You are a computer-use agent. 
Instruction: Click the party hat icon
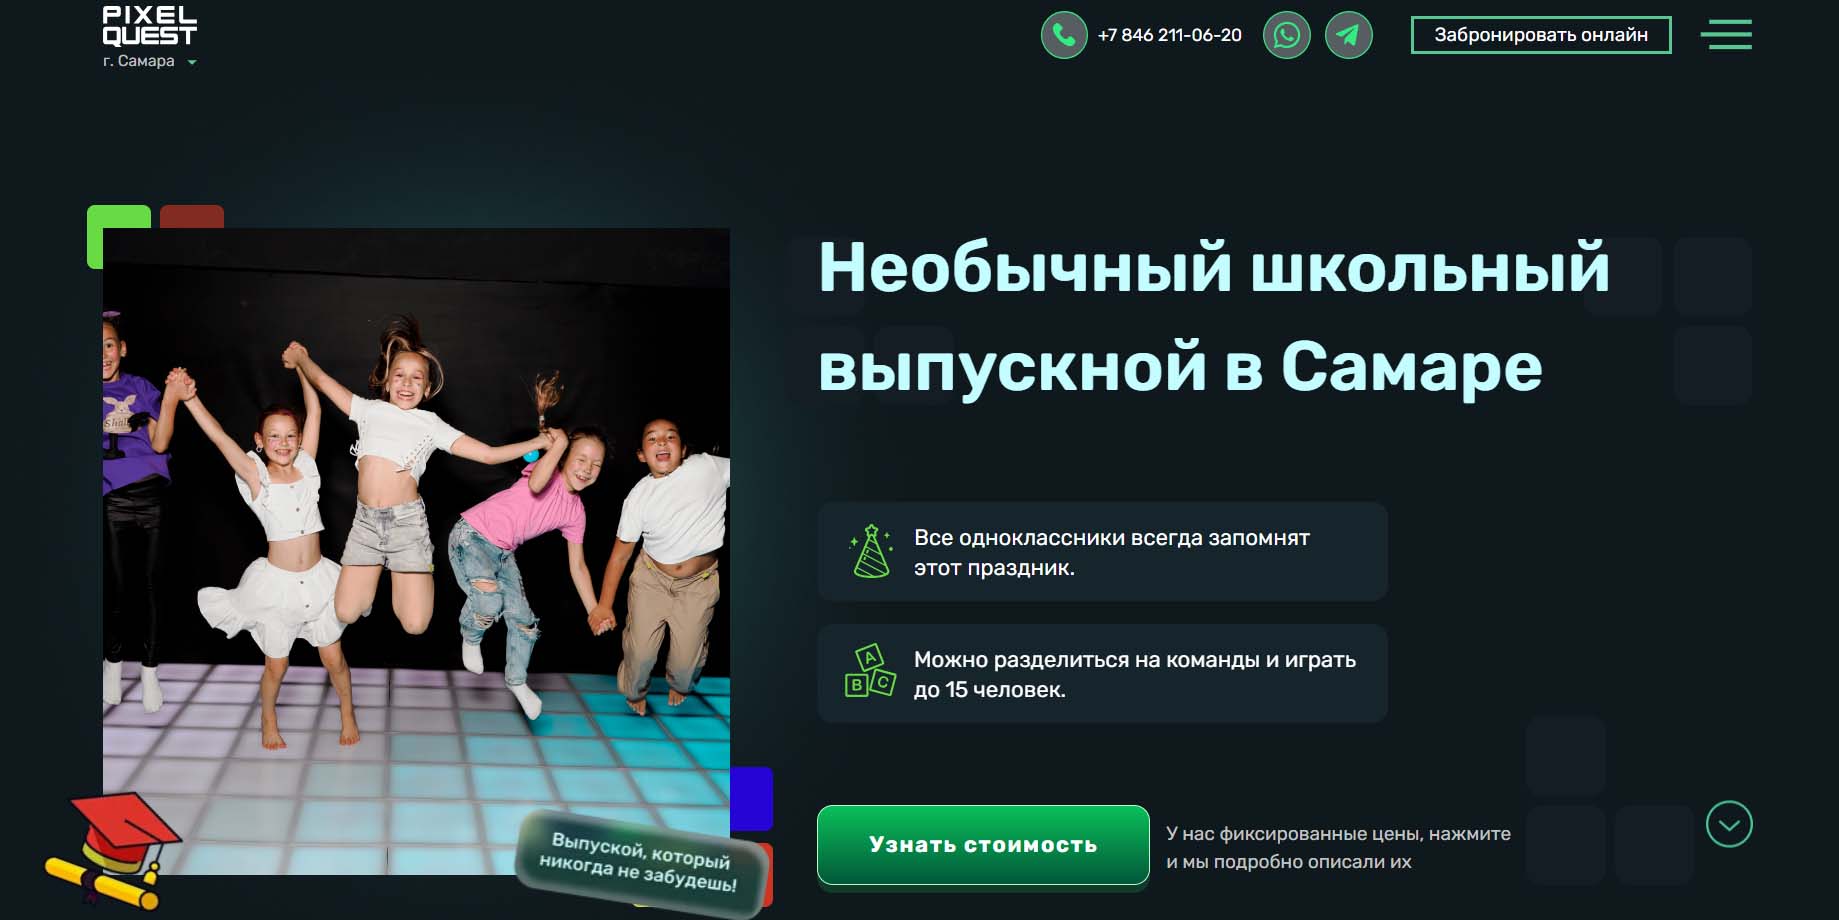[x=870, y=551]
